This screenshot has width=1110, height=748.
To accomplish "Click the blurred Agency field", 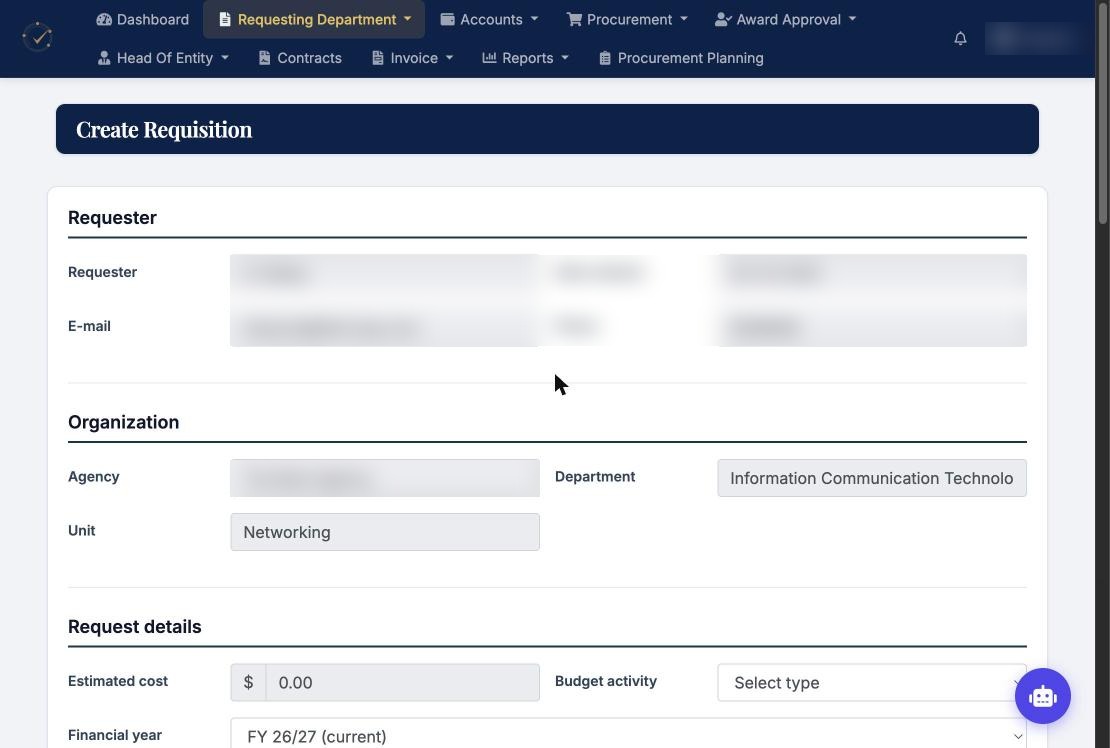I will coord(384,478).
